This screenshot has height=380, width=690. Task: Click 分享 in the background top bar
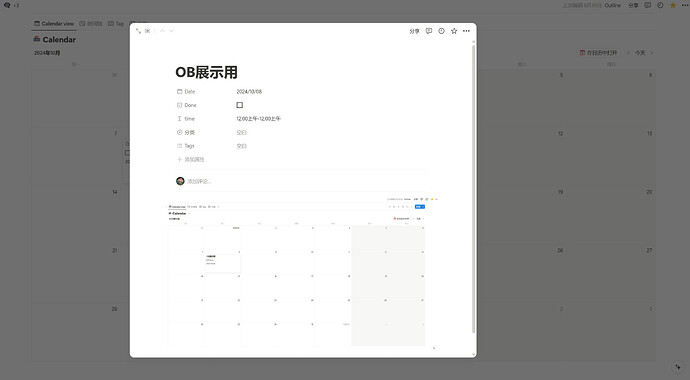click(x=633, y=5)
